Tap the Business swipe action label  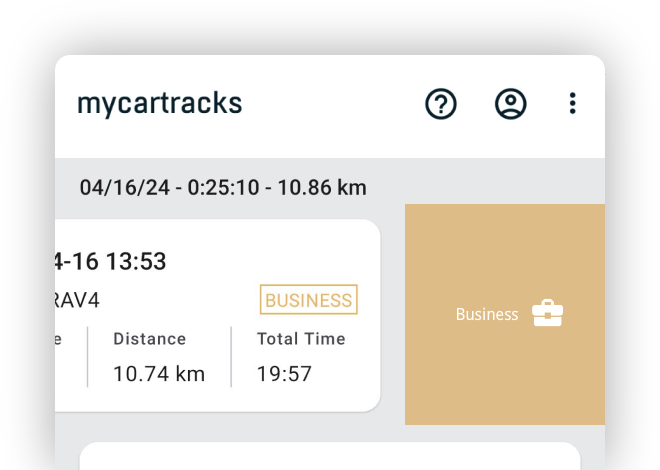pos(487,314)
